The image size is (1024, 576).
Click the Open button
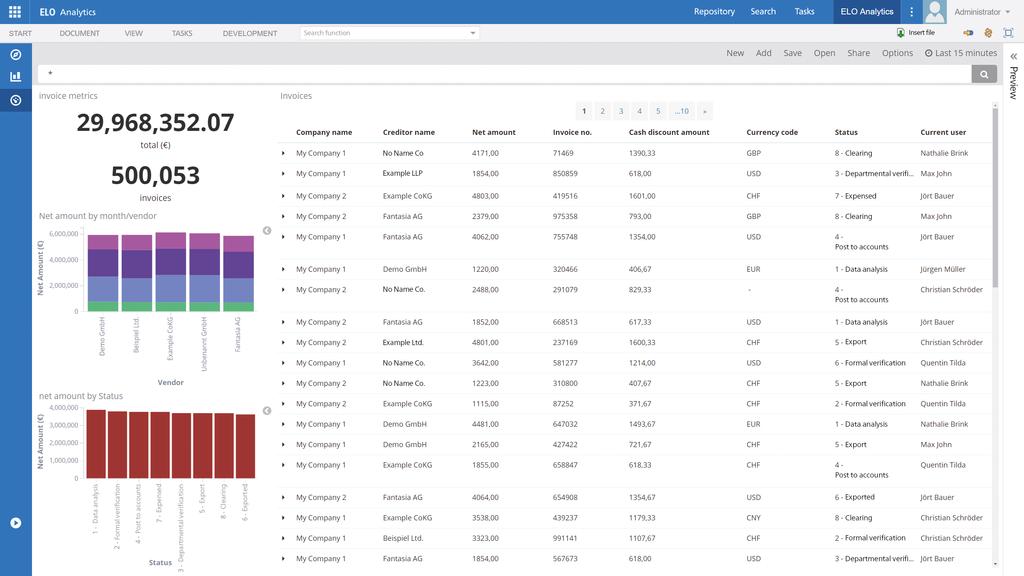point(824,53)
